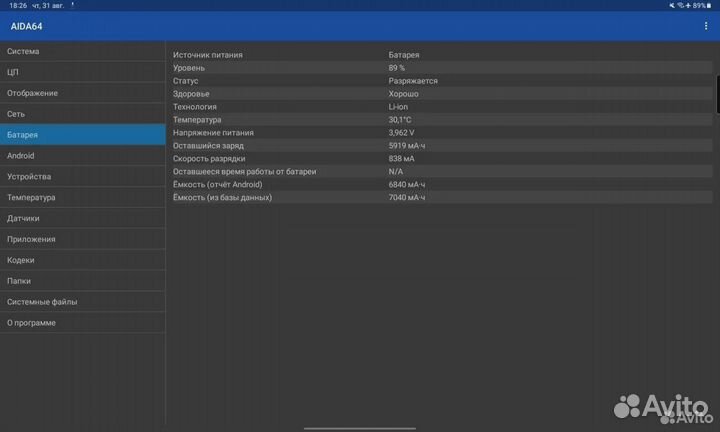The image size is (720, 432).
Task: Click the AIDA64 title
Action: coord(27,26)
